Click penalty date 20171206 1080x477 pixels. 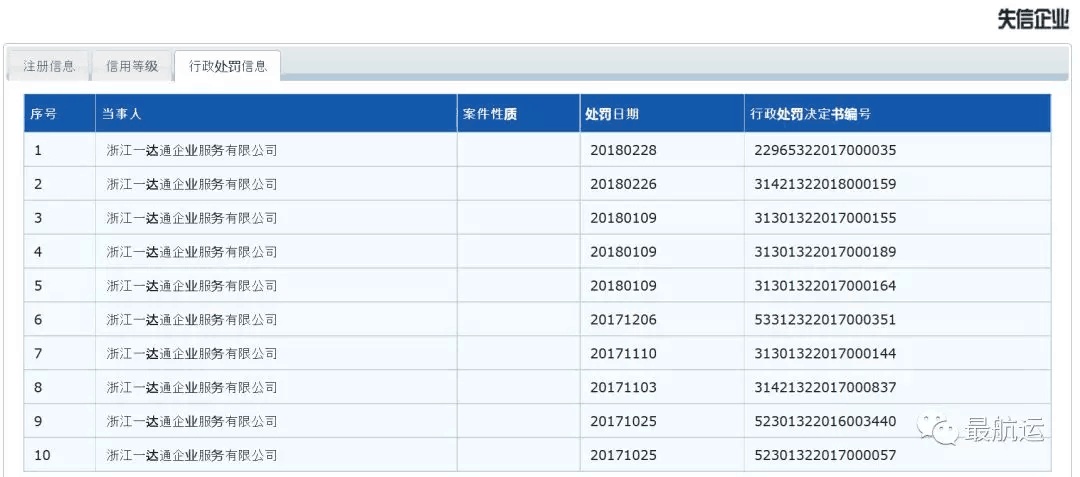(623, 319)
